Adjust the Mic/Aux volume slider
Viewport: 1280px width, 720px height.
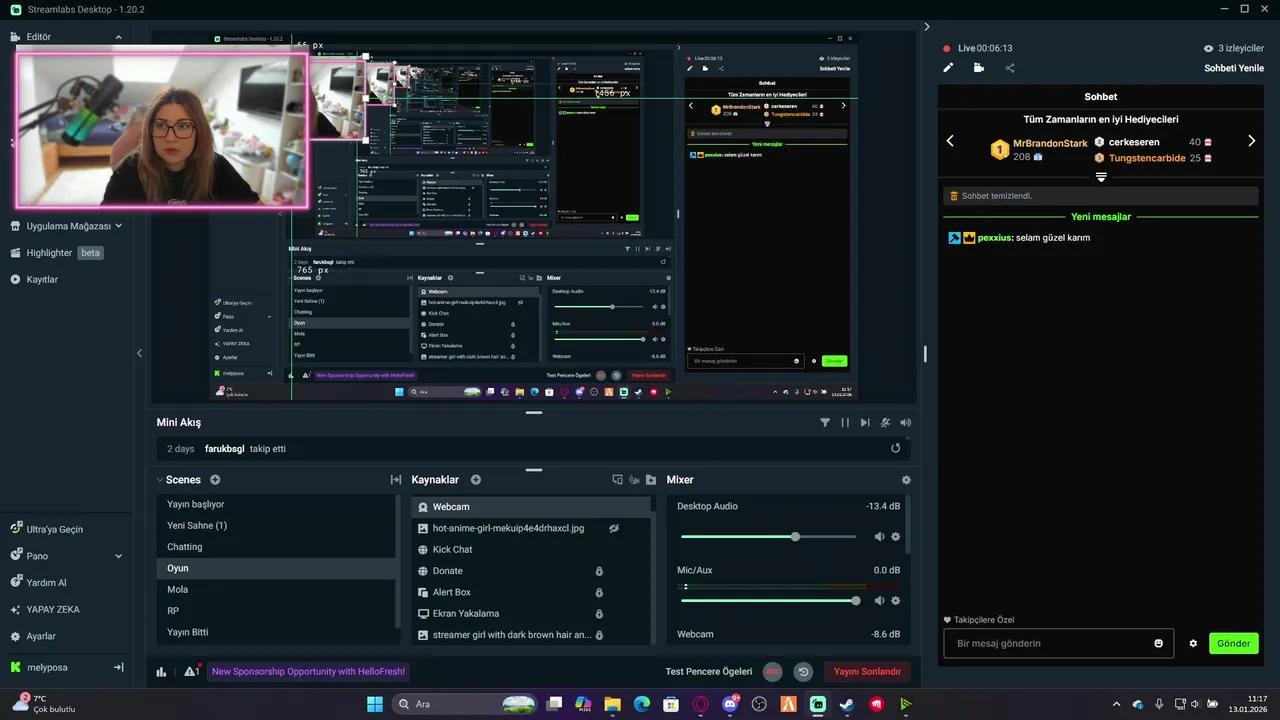pos(768,601)
